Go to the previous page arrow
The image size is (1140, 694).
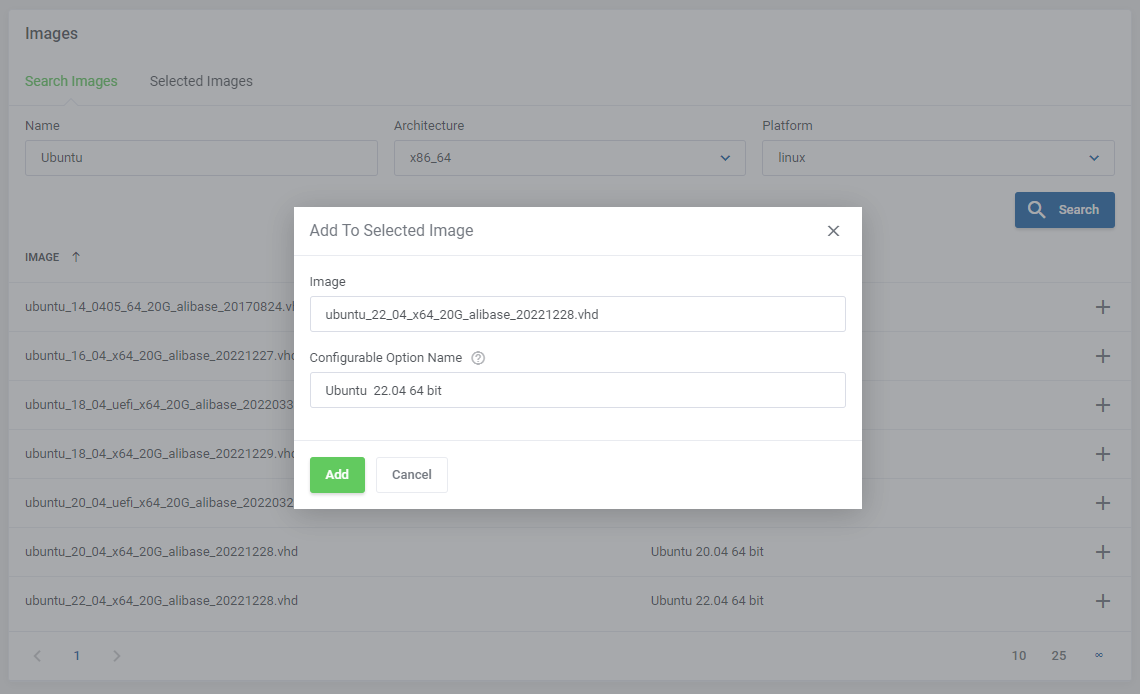[x=37, y=656]
